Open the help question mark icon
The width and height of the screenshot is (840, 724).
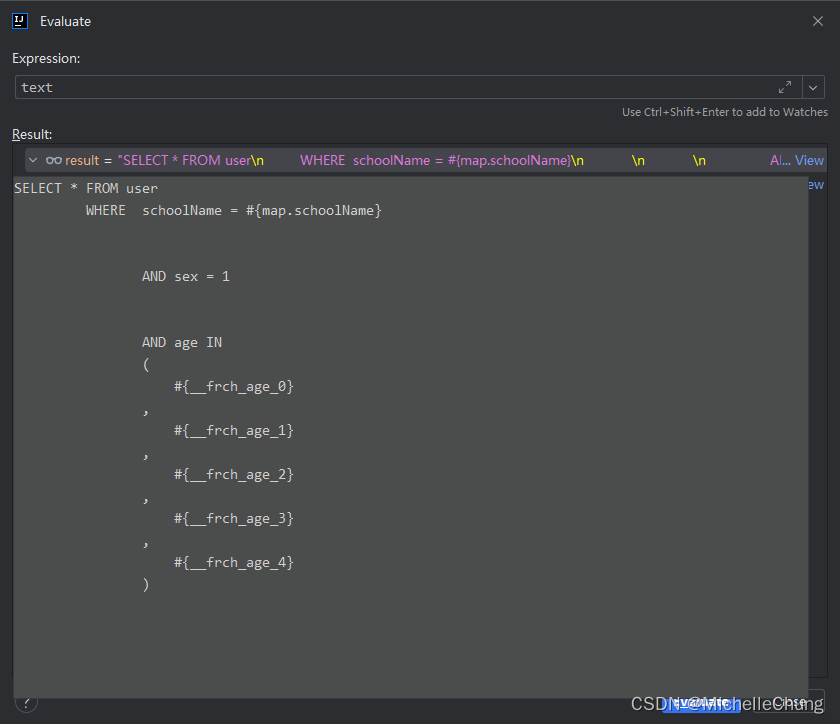pyautogui.click(x=26, y=703)
